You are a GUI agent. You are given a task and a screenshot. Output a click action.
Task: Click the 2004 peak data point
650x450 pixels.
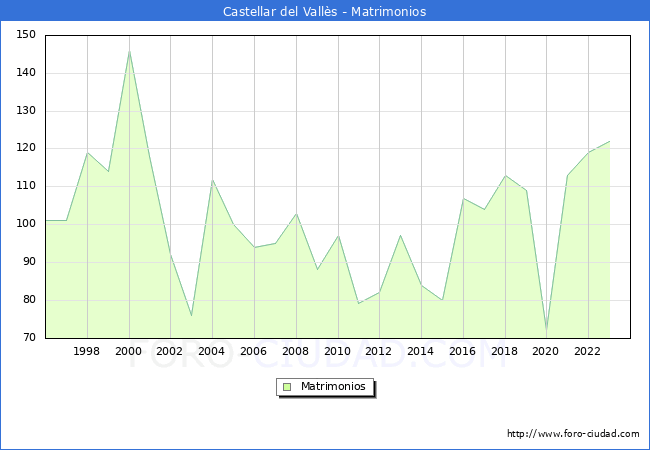click(212, 180)
